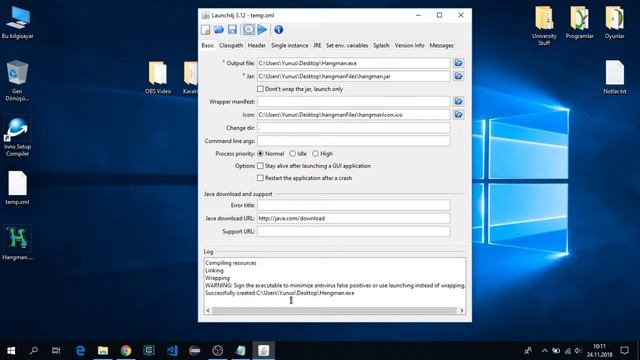Click the Launch4j taskbar button
Screen dimensions: 640x360
263,350
